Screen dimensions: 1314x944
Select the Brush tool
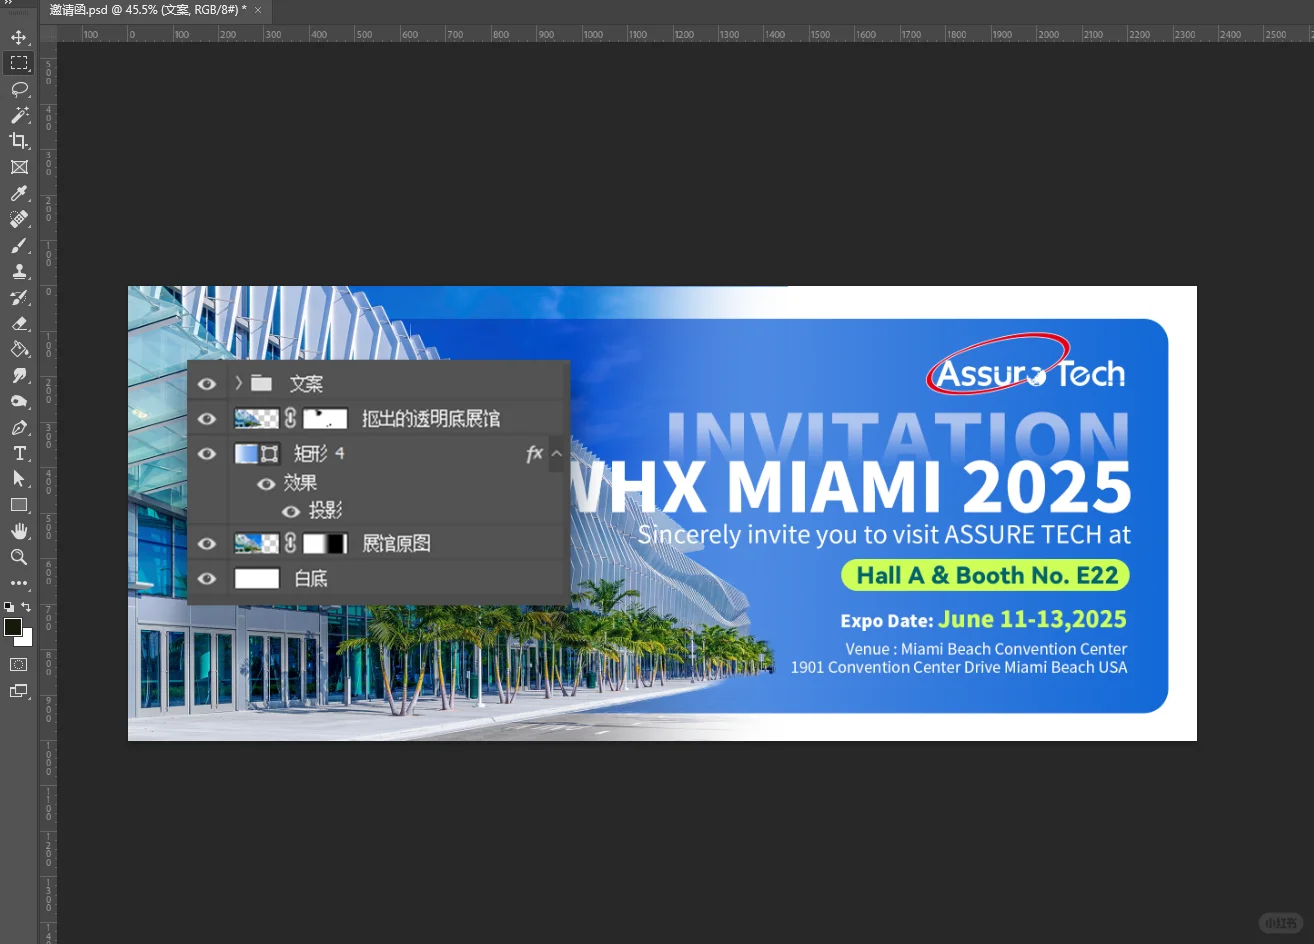click(19, 245)
